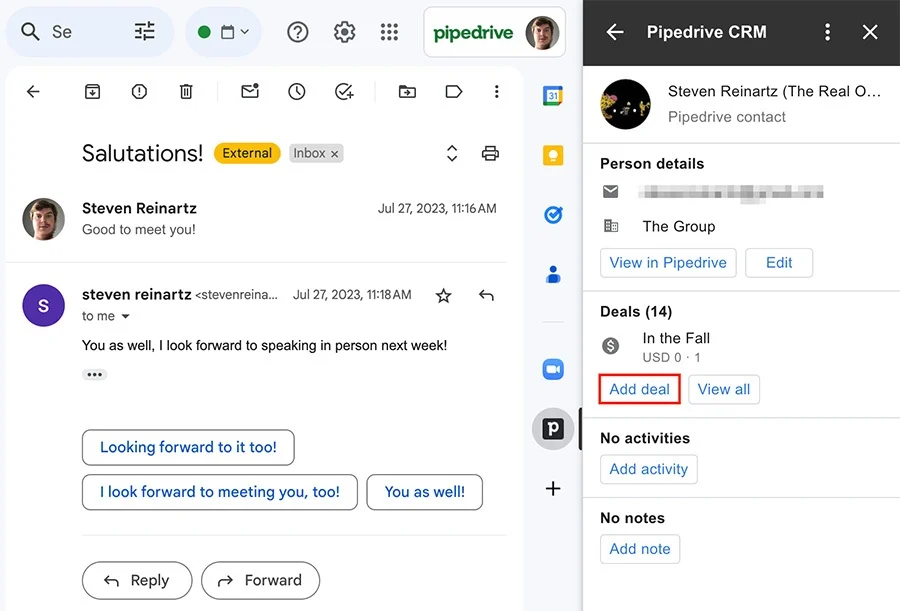Archive the Salutations email
The height and width of the screenshot is (611, 900).
(x=92, y=91)
